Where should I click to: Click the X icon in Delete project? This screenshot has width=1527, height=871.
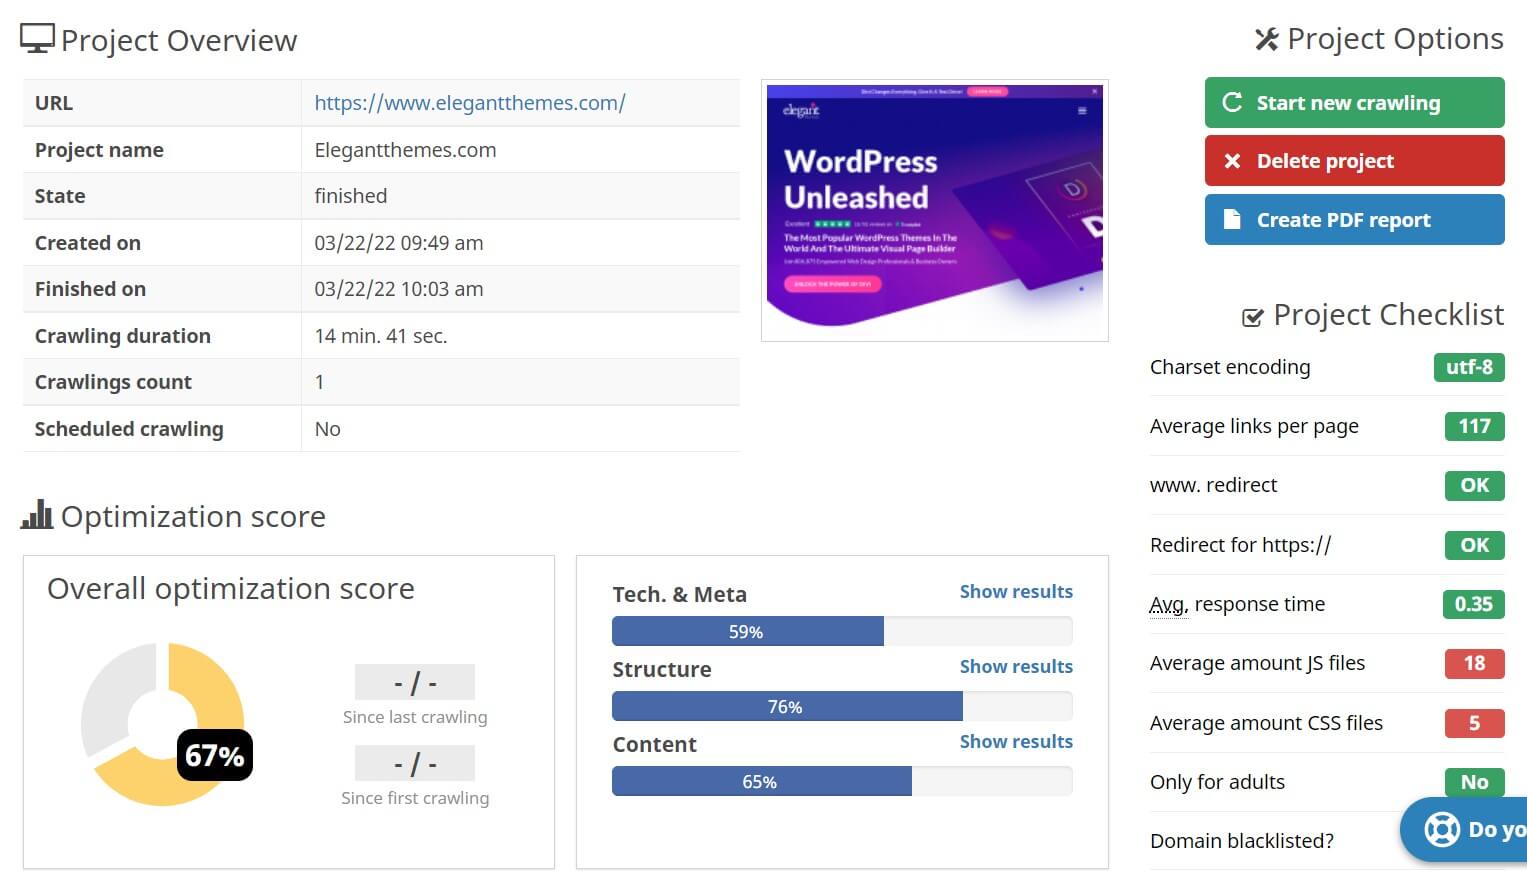pos(1232,161)
